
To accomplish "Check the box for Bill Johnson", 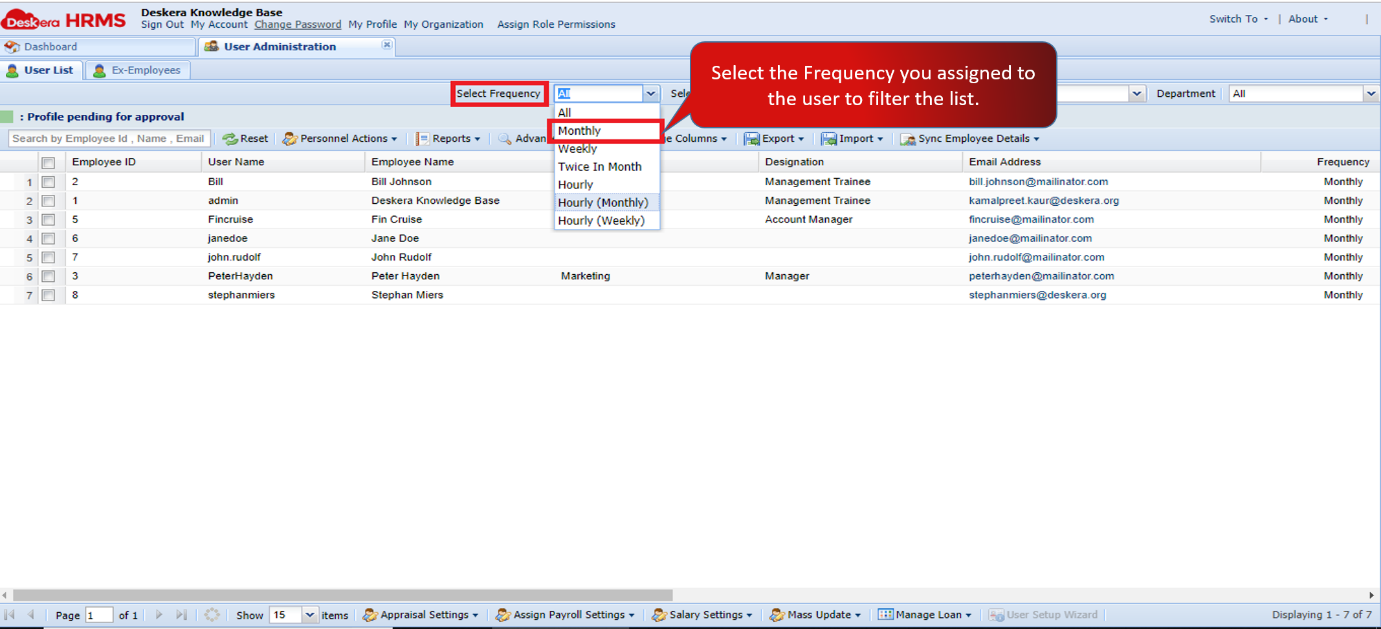I will pyautogui.click(x=48, y=182).
